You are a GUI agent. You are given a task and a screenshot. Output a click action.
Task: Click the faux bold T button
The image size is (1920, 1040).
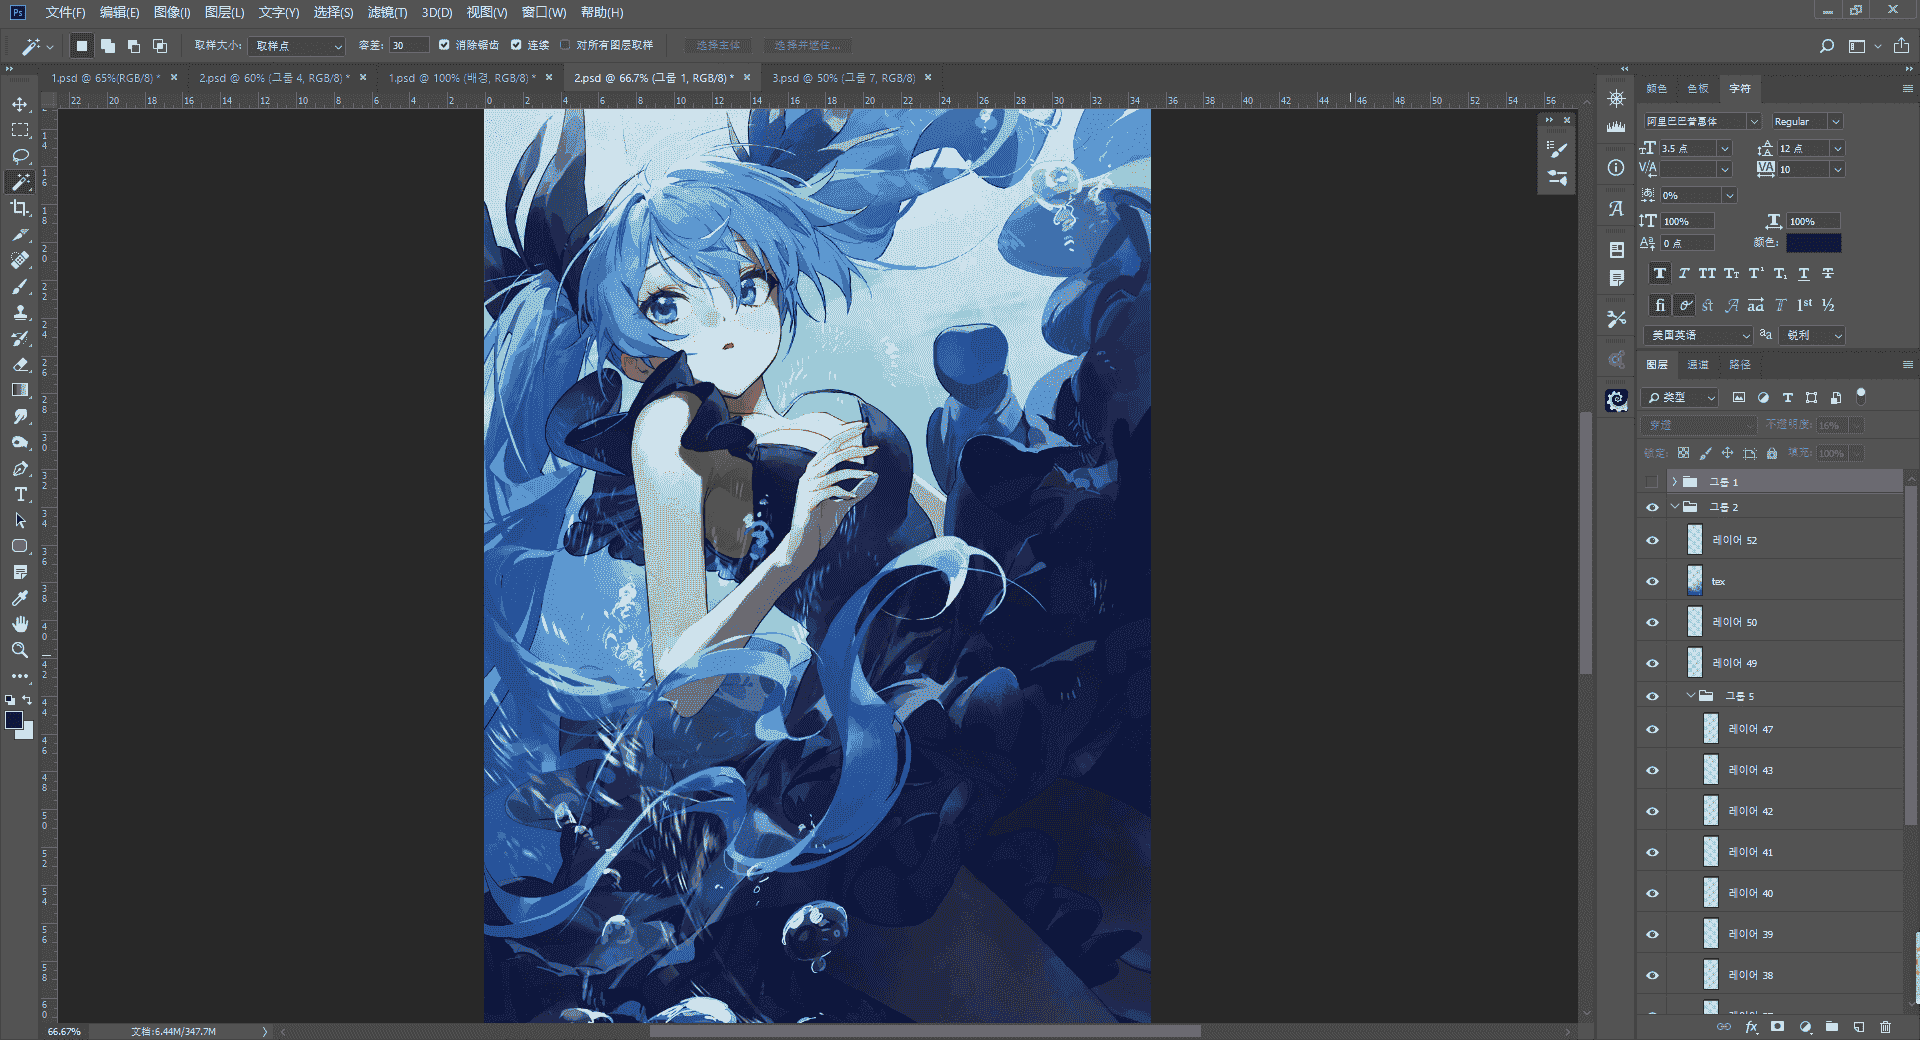(x=1660, y=274)
